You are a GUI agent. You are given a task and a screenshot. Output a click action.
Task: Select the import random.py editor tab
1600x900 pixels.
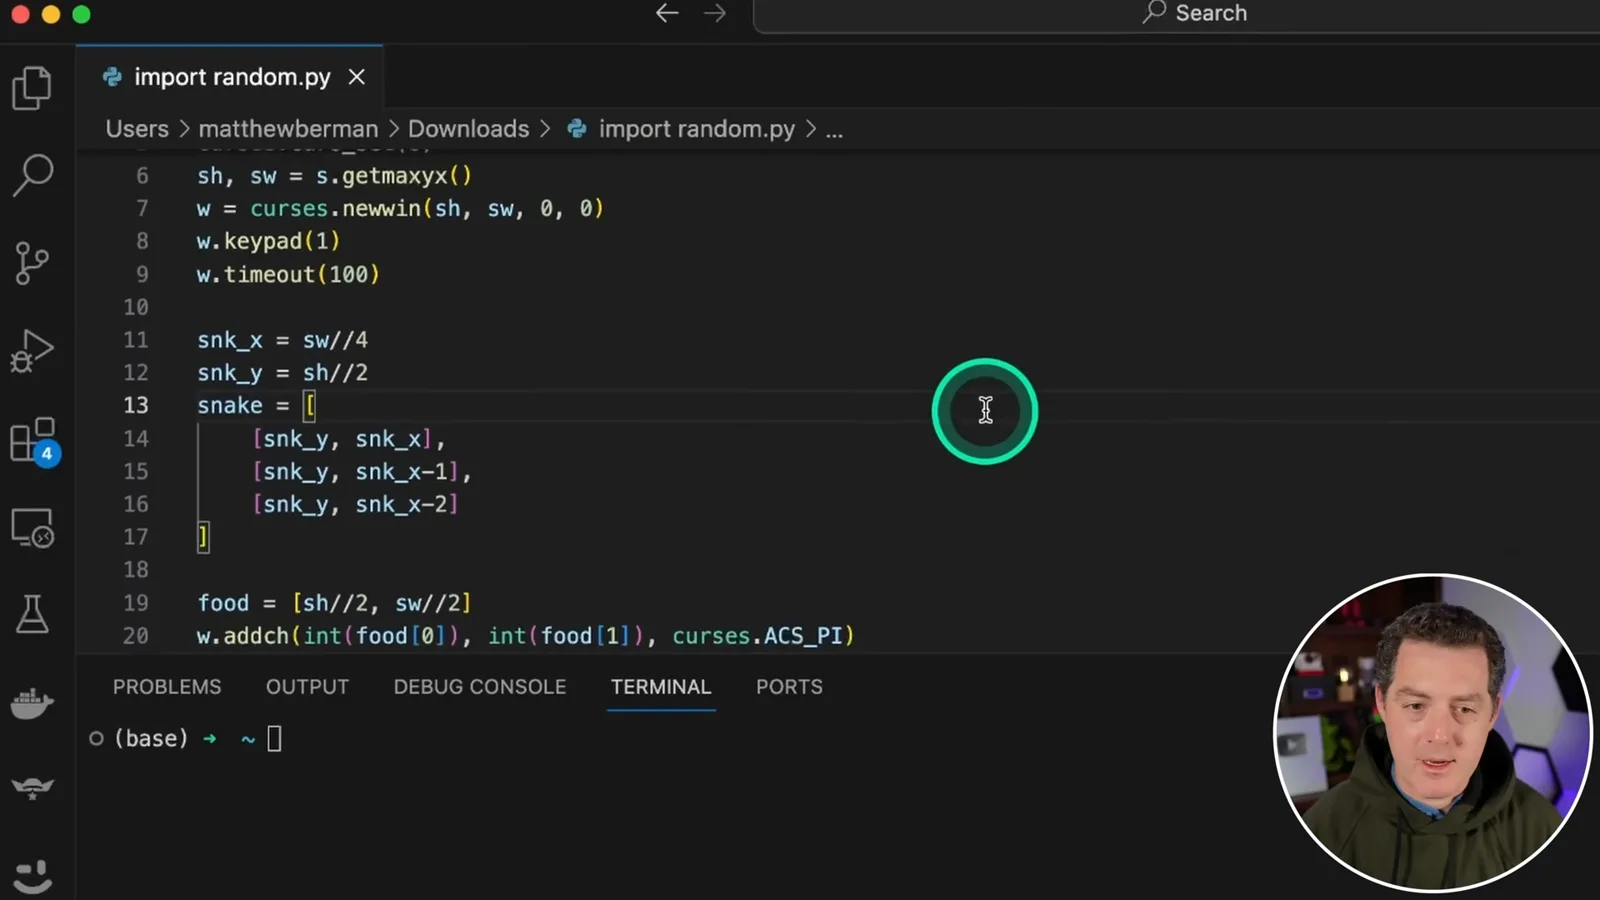[230, 77]
